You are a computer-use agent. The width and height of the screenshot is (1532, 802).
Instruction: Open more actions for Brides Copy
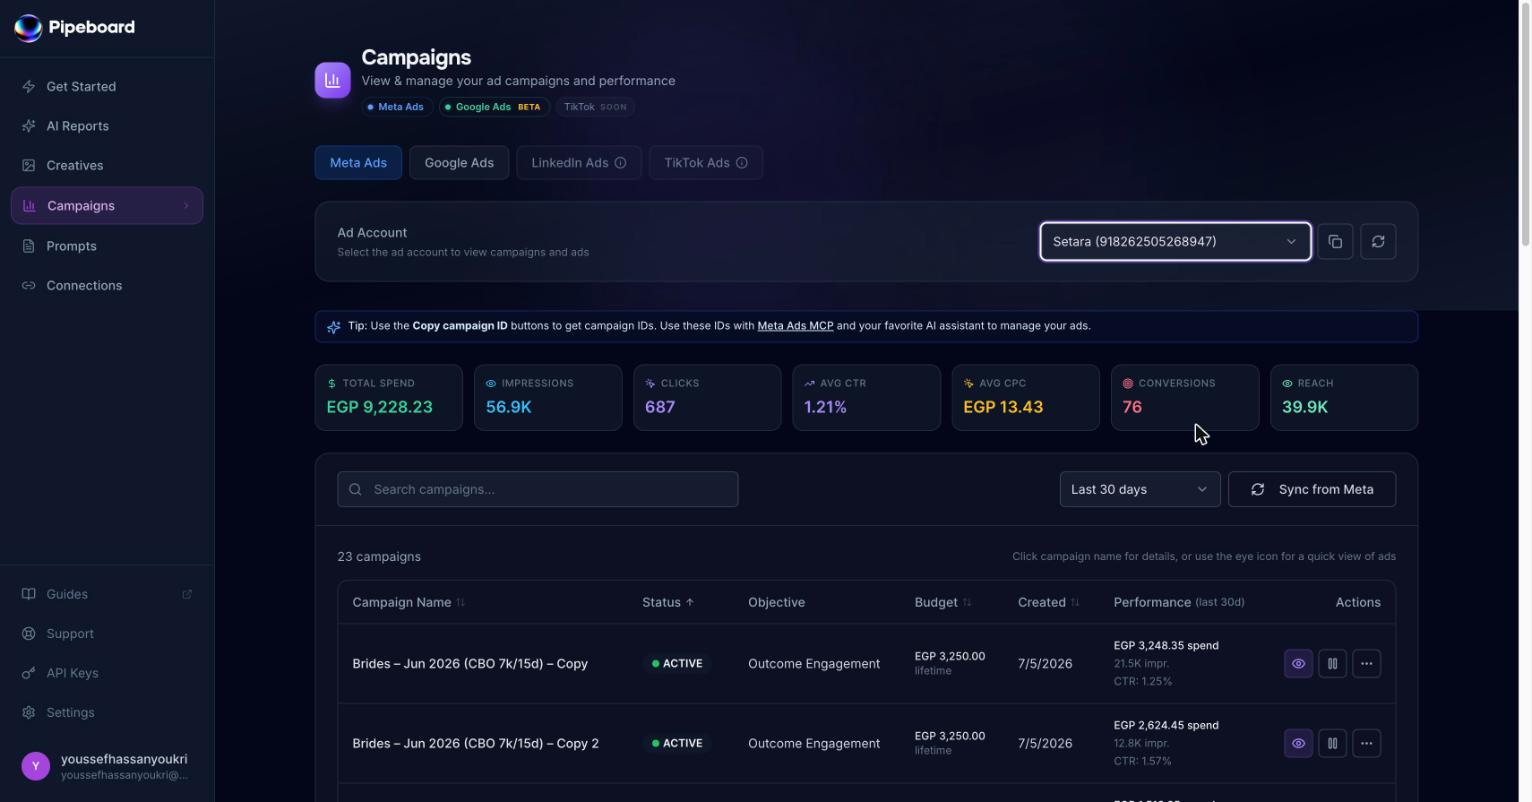tap(1366, 663)
